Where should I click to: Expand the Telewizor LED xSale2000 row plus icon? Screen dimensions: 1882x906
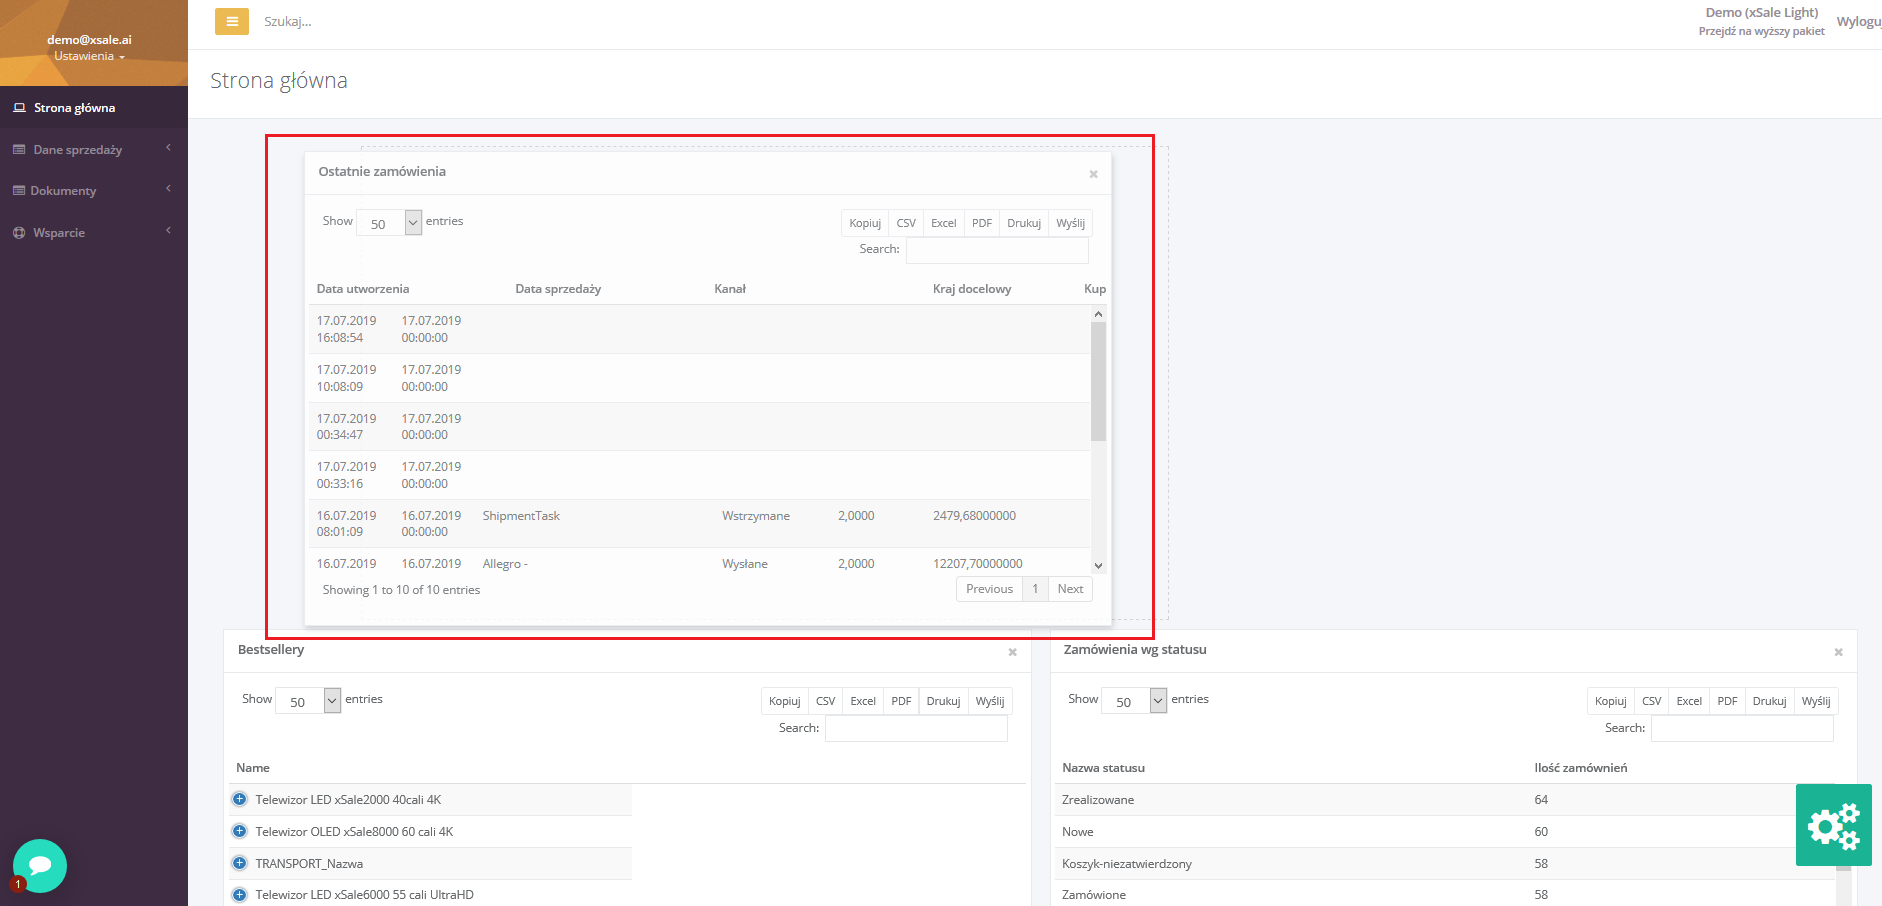[x=240, y=799]
